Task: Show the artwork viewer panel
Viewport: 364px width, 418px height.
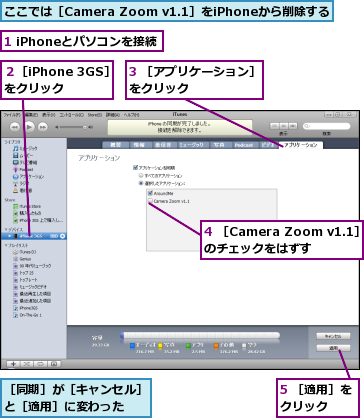Action: 54,364
